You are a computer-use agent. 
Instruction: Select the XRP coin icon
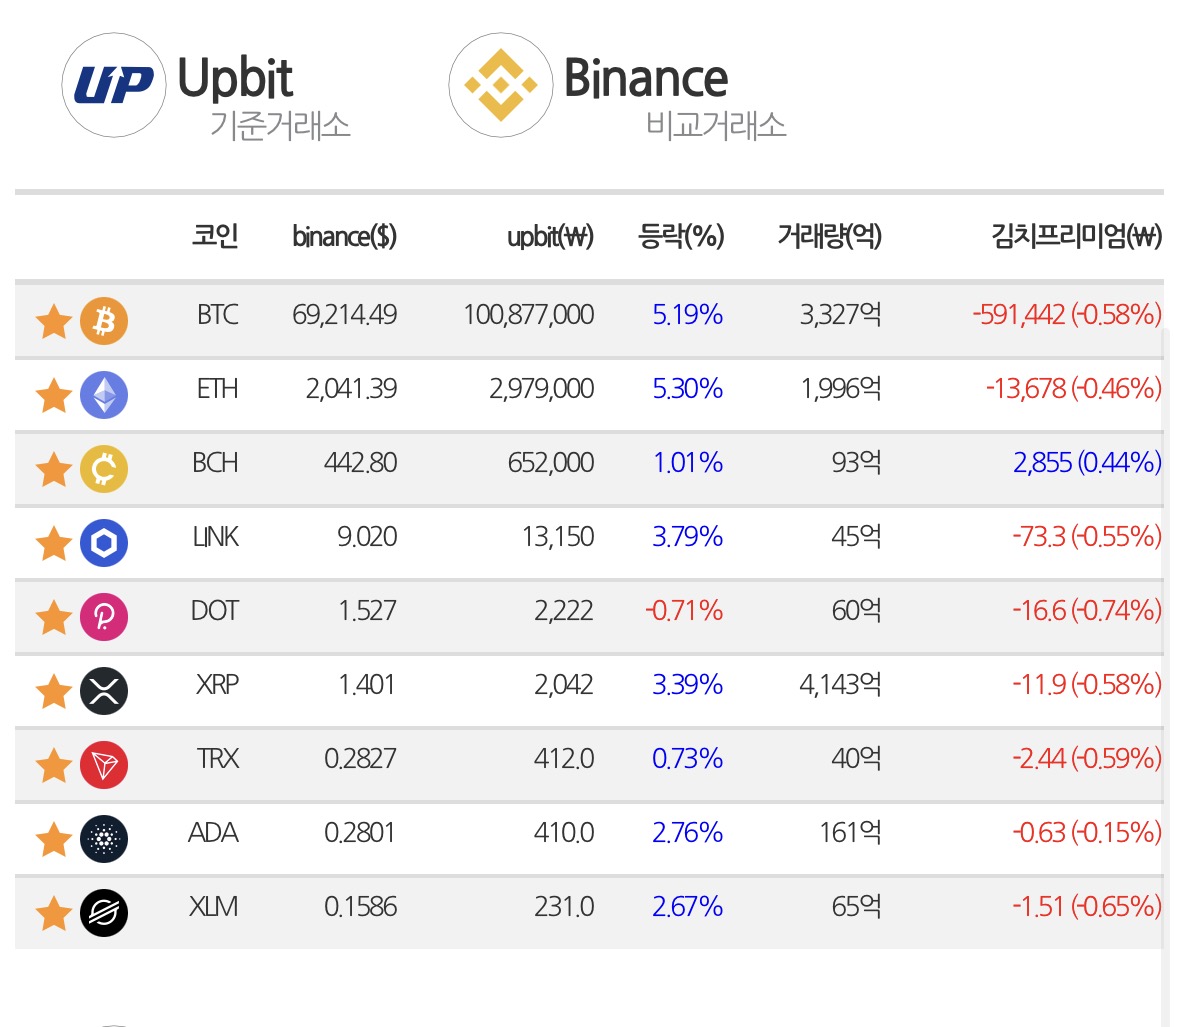pos(104,691)
